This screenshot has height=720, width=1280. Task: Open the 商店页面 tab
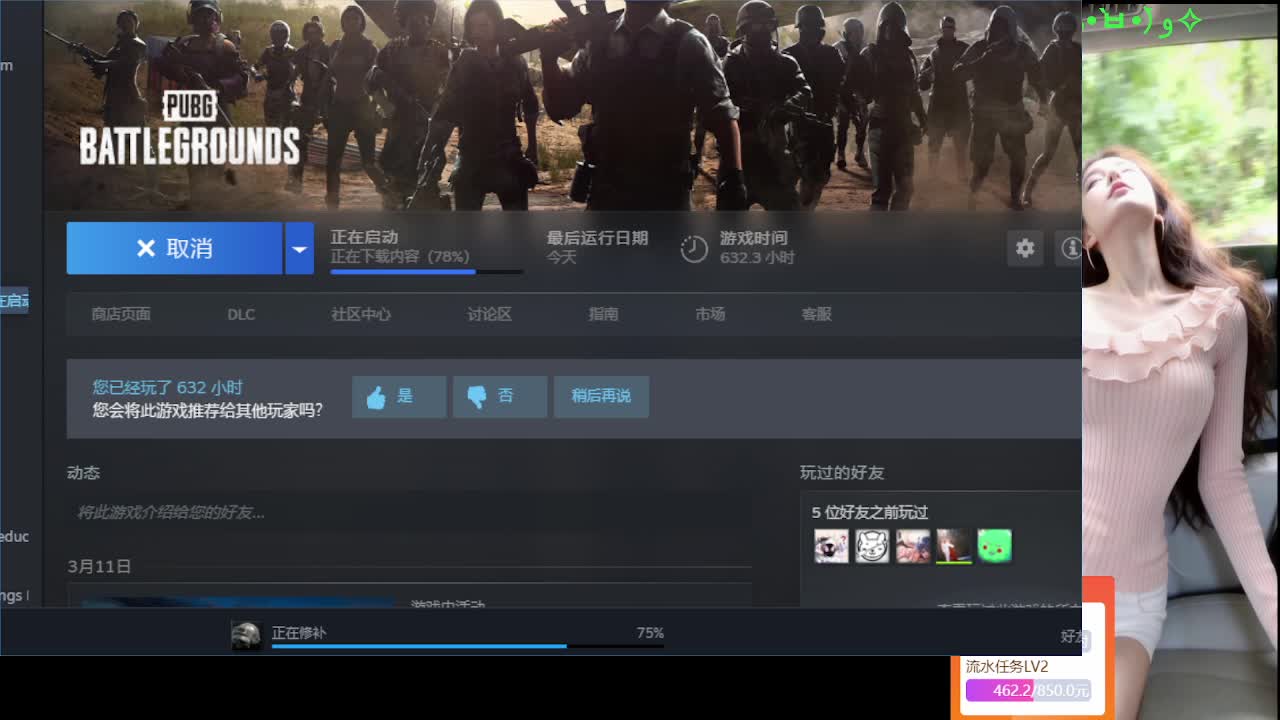(121, 314)
